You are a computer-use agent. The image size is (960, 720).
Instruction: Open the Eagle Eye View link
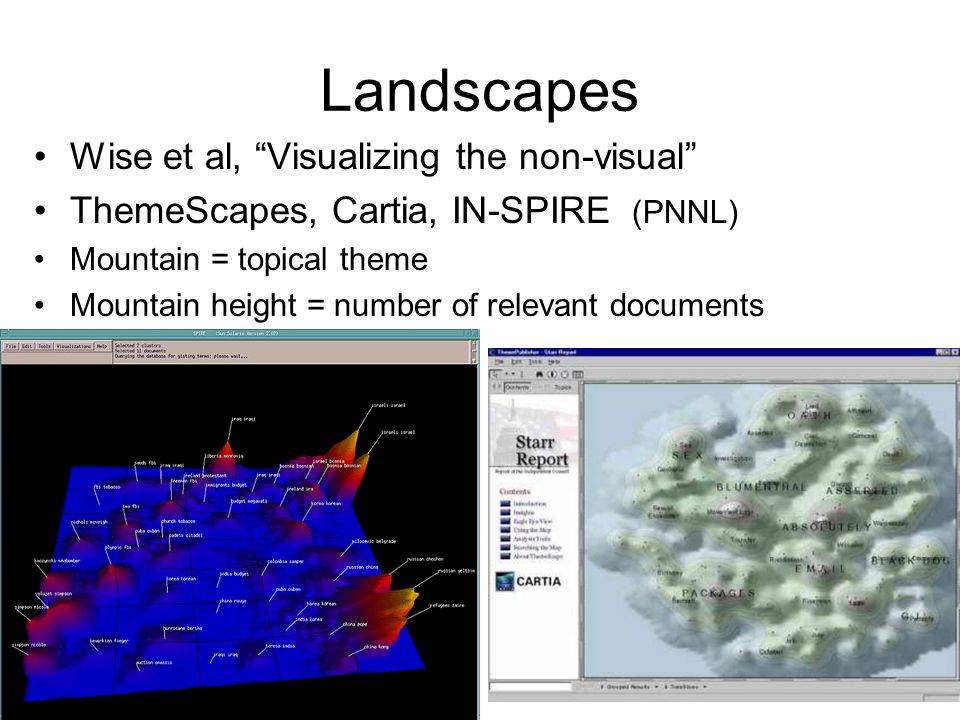533,521
